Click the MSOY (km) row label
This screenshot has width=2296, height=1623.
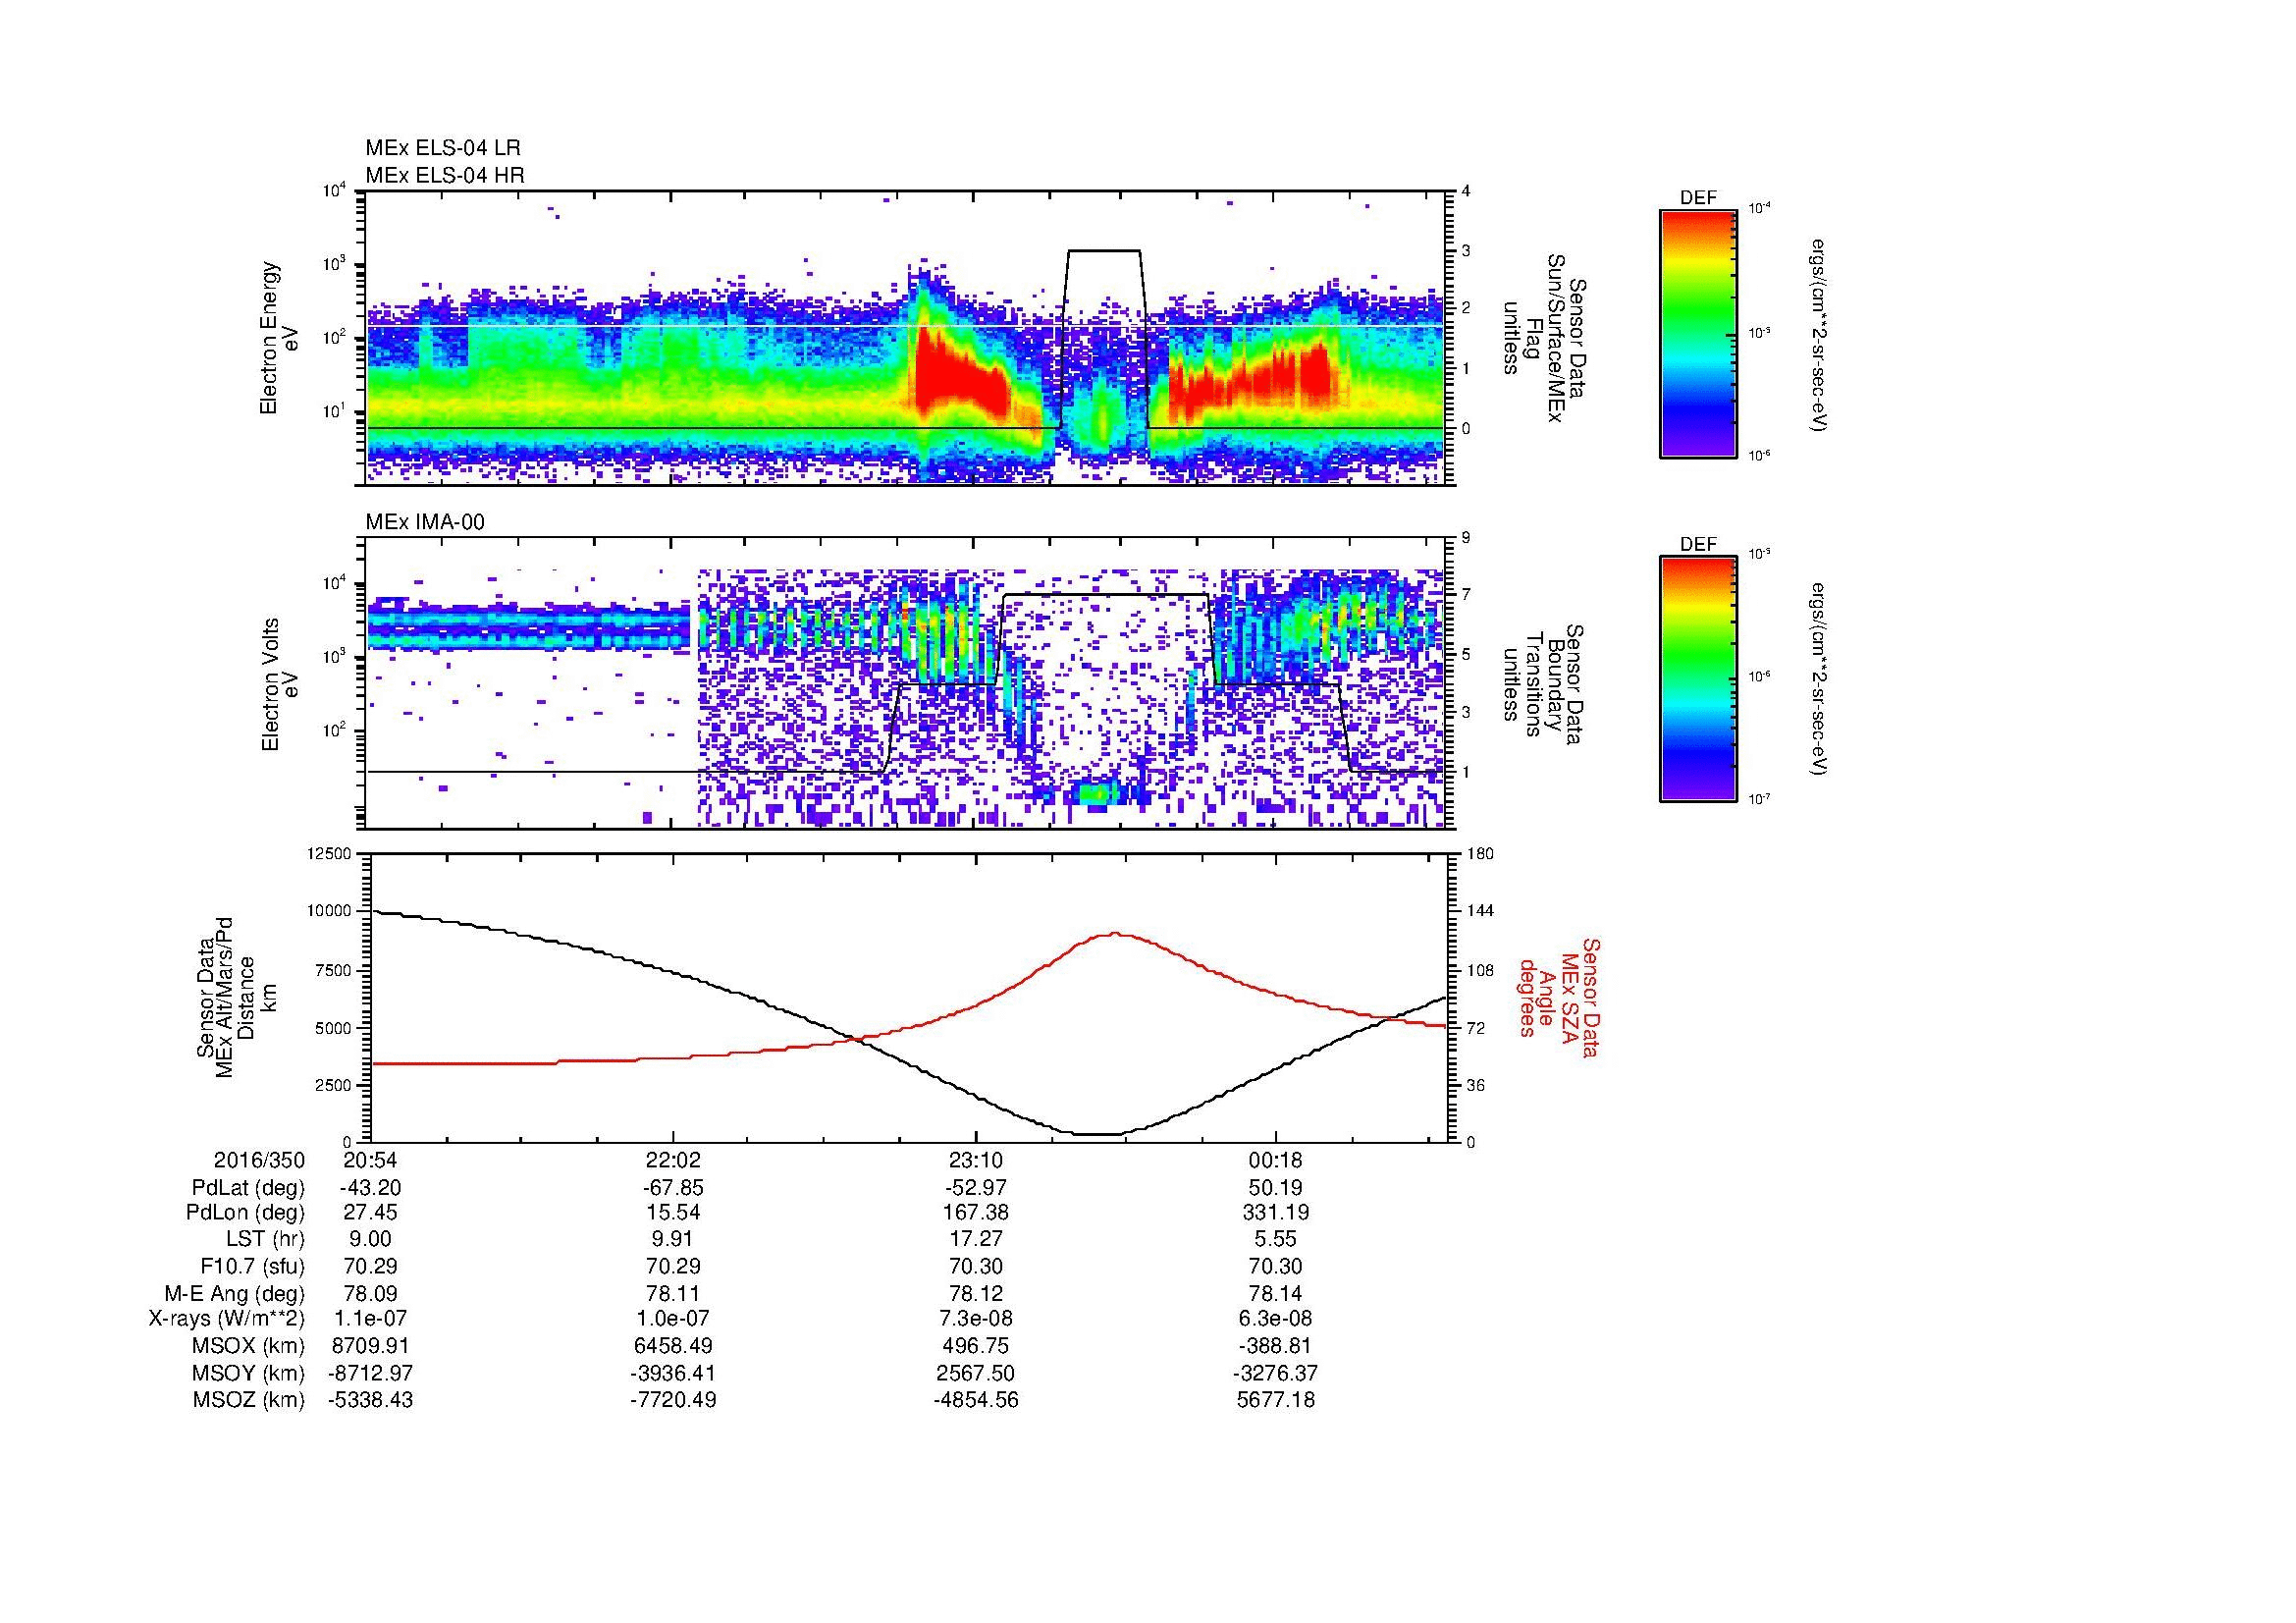click(x=249, y=1373)
